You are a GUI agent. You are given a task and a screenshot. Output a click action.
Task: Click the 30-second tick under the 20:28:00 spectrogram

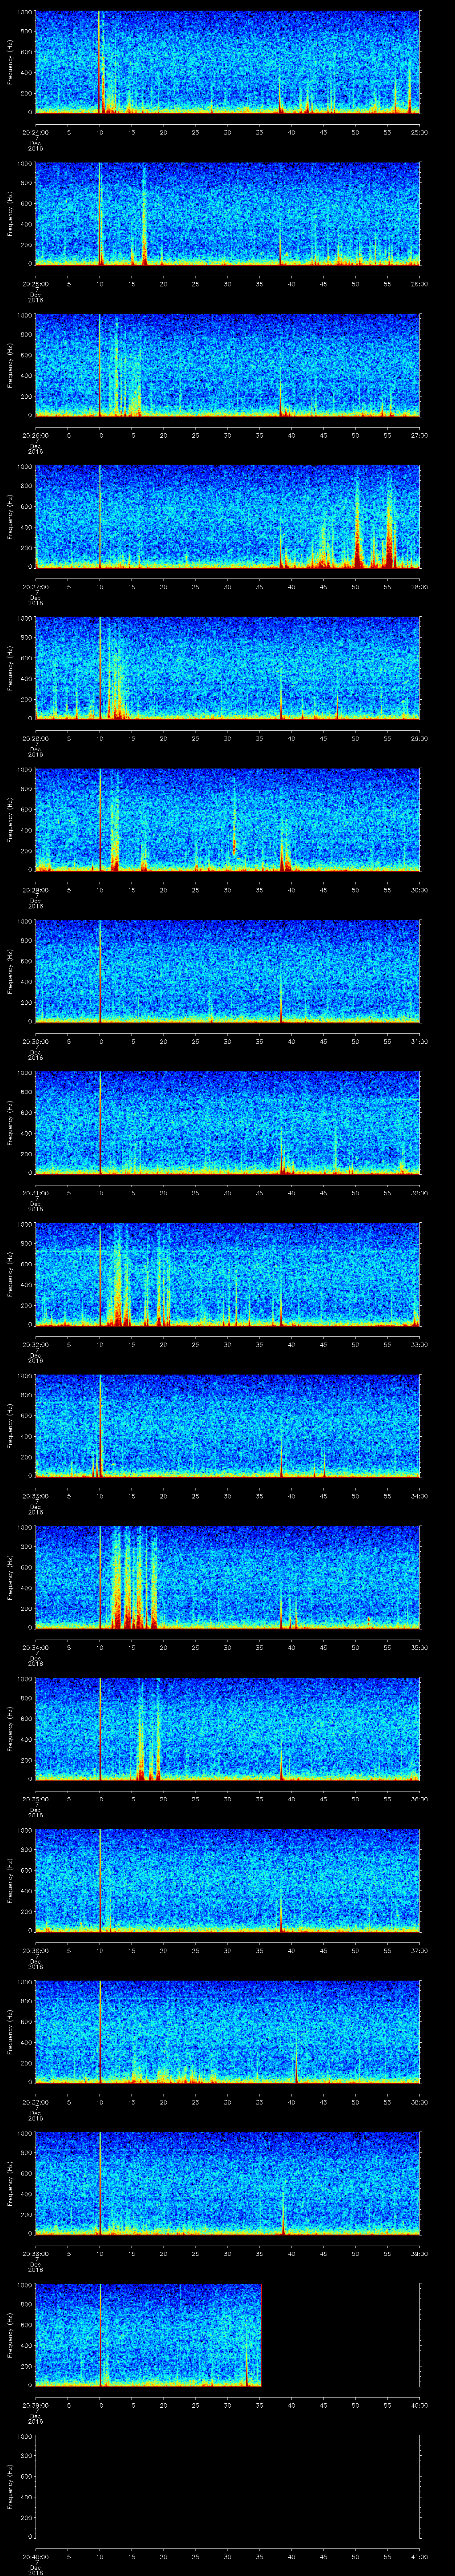coord(227,738)
